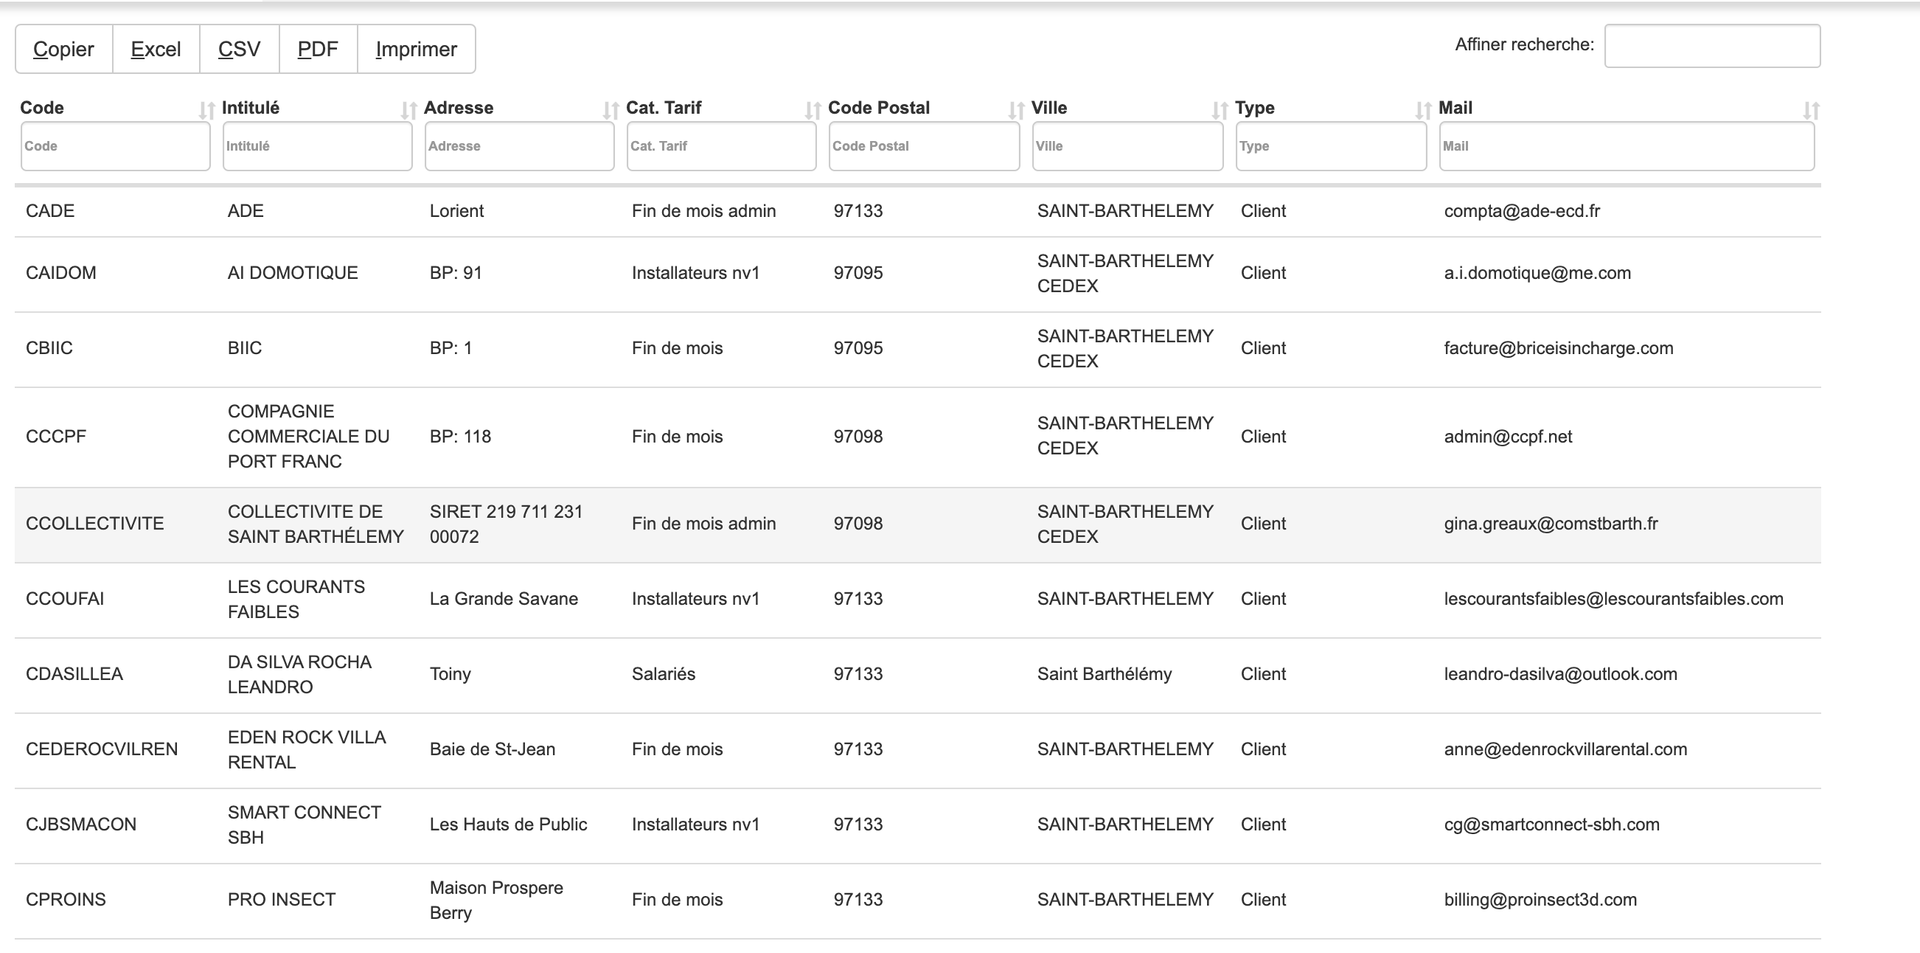This screenshot has height=953, width=1920.
Task: Click lescourantsfaibles@lescourantsfaibles.com email cell
Action: (1614, 599)
